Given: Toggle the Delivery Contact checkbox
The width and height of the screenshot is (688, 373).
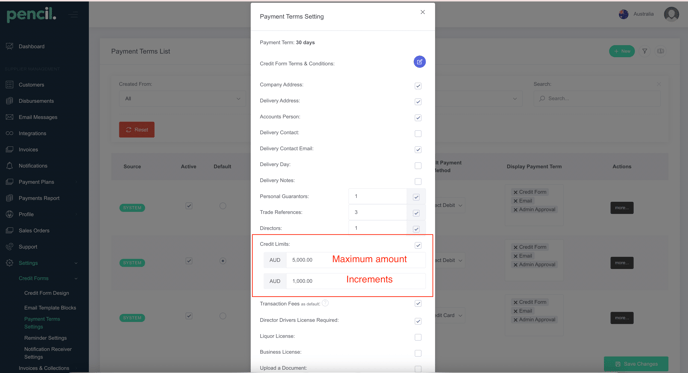Looking at the screenshot, I should click(418, 133).
